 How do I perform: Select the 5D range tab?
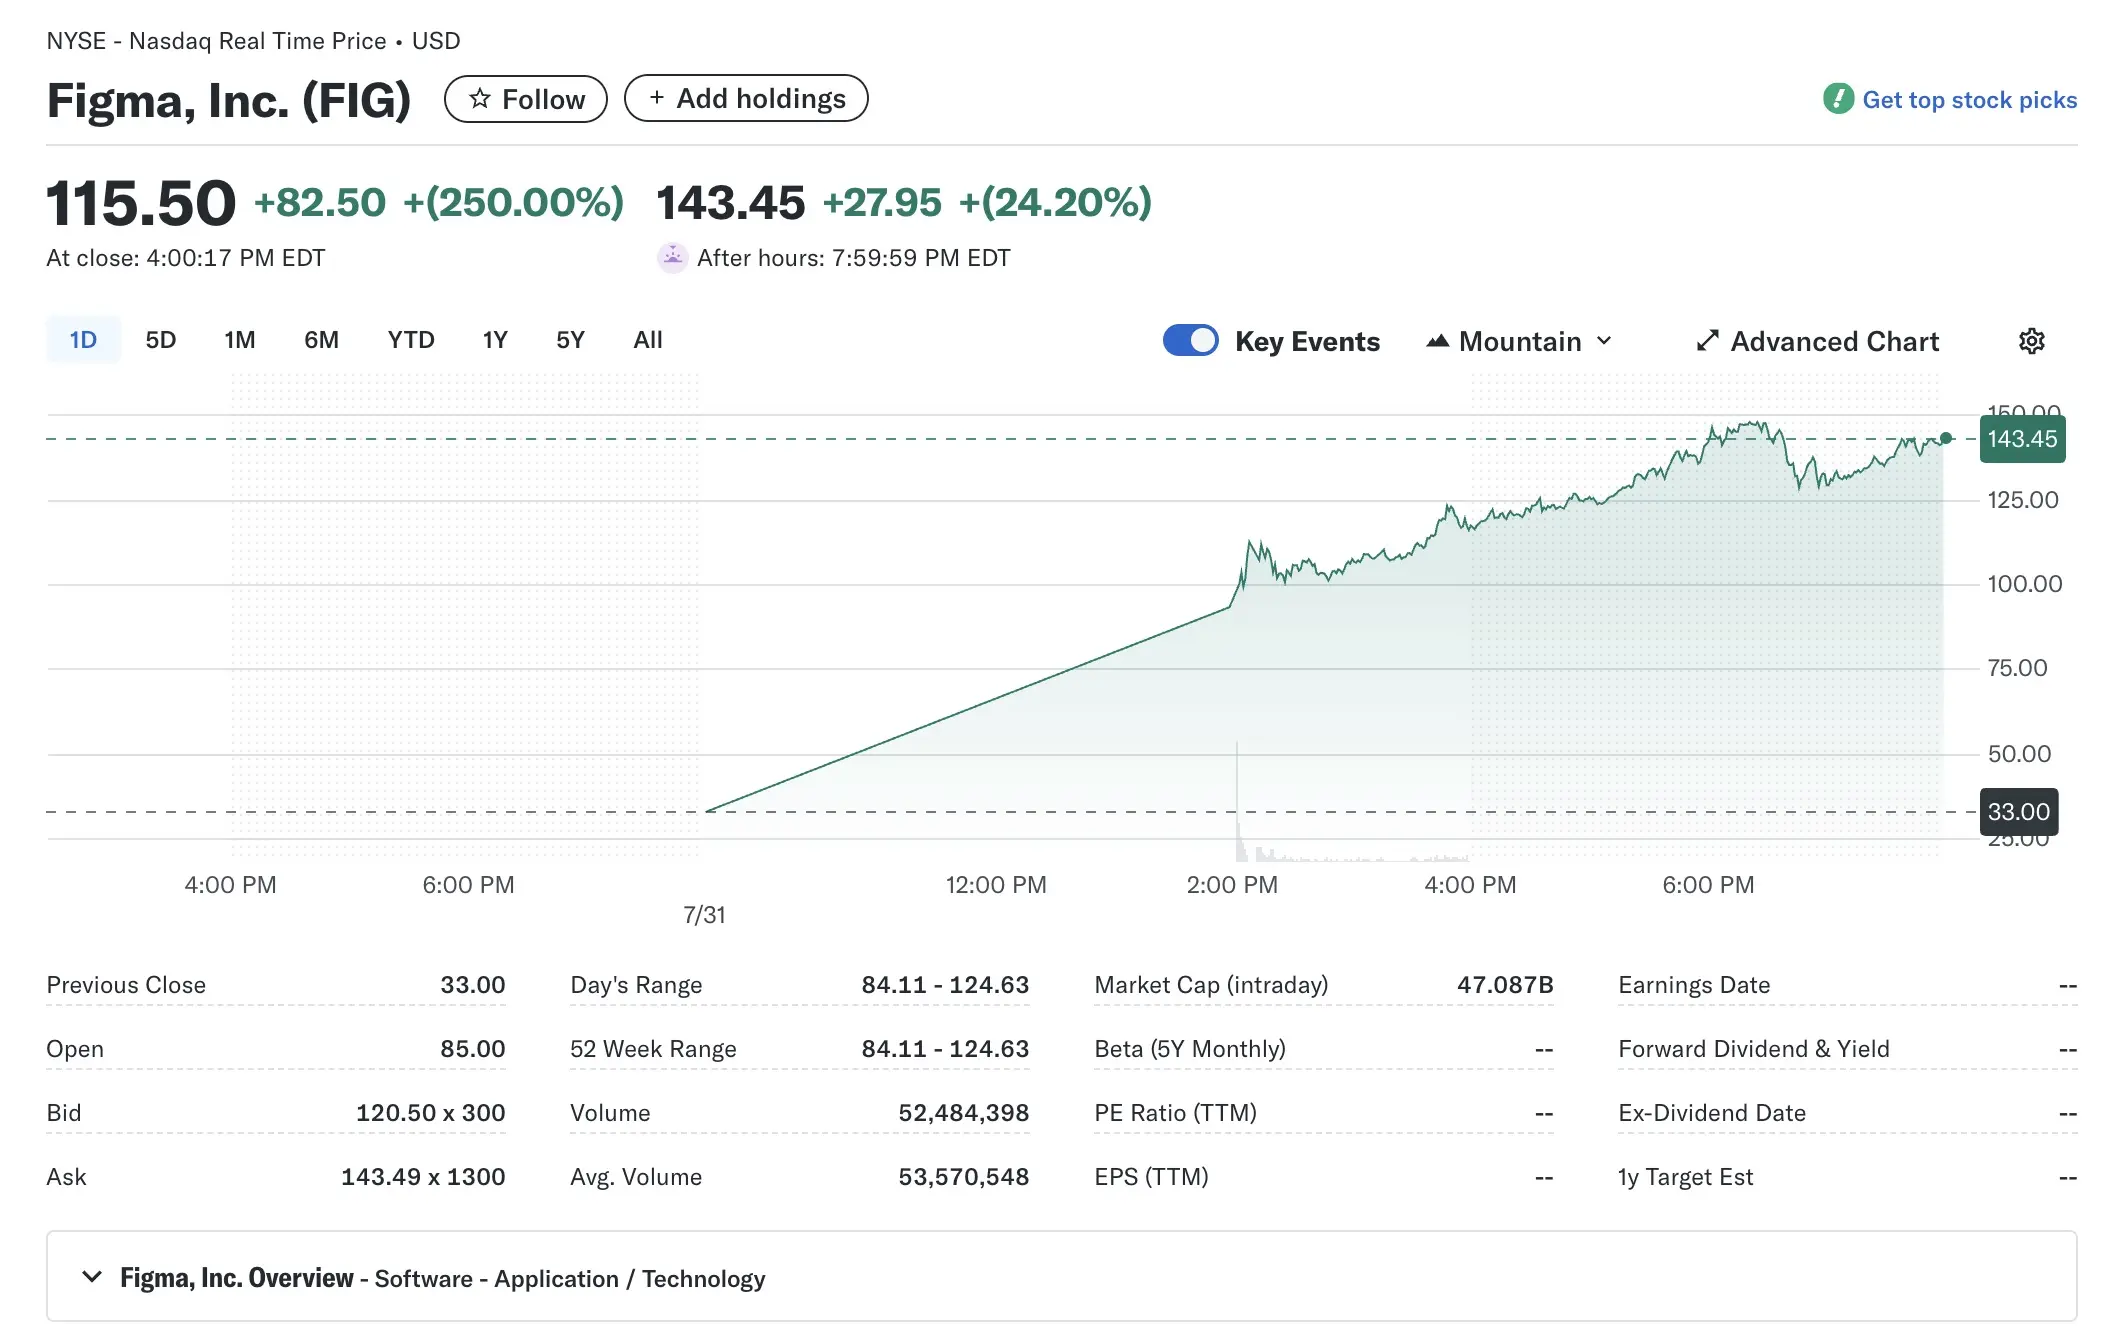coord(160,340)
